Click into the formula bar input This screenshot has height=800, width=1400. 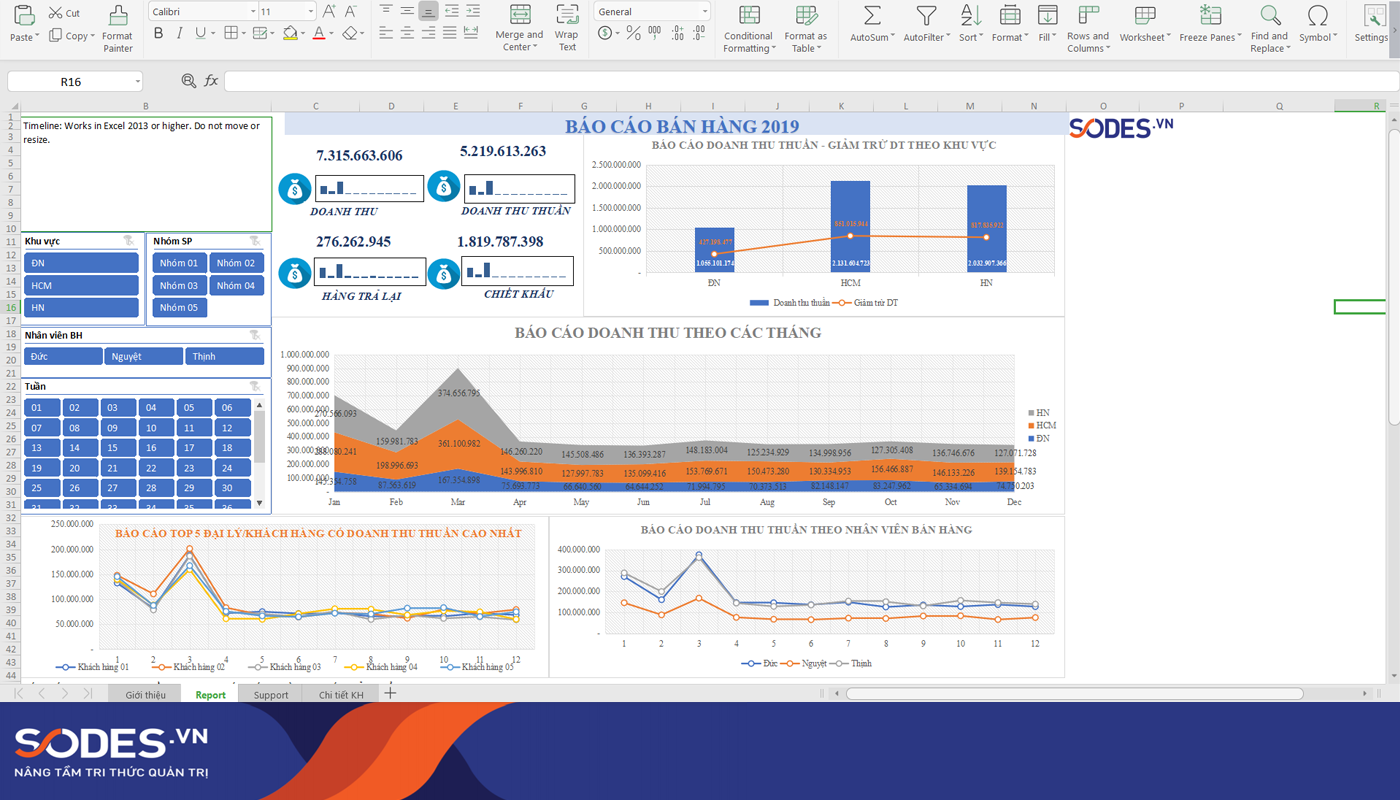(x=800, y=81)
